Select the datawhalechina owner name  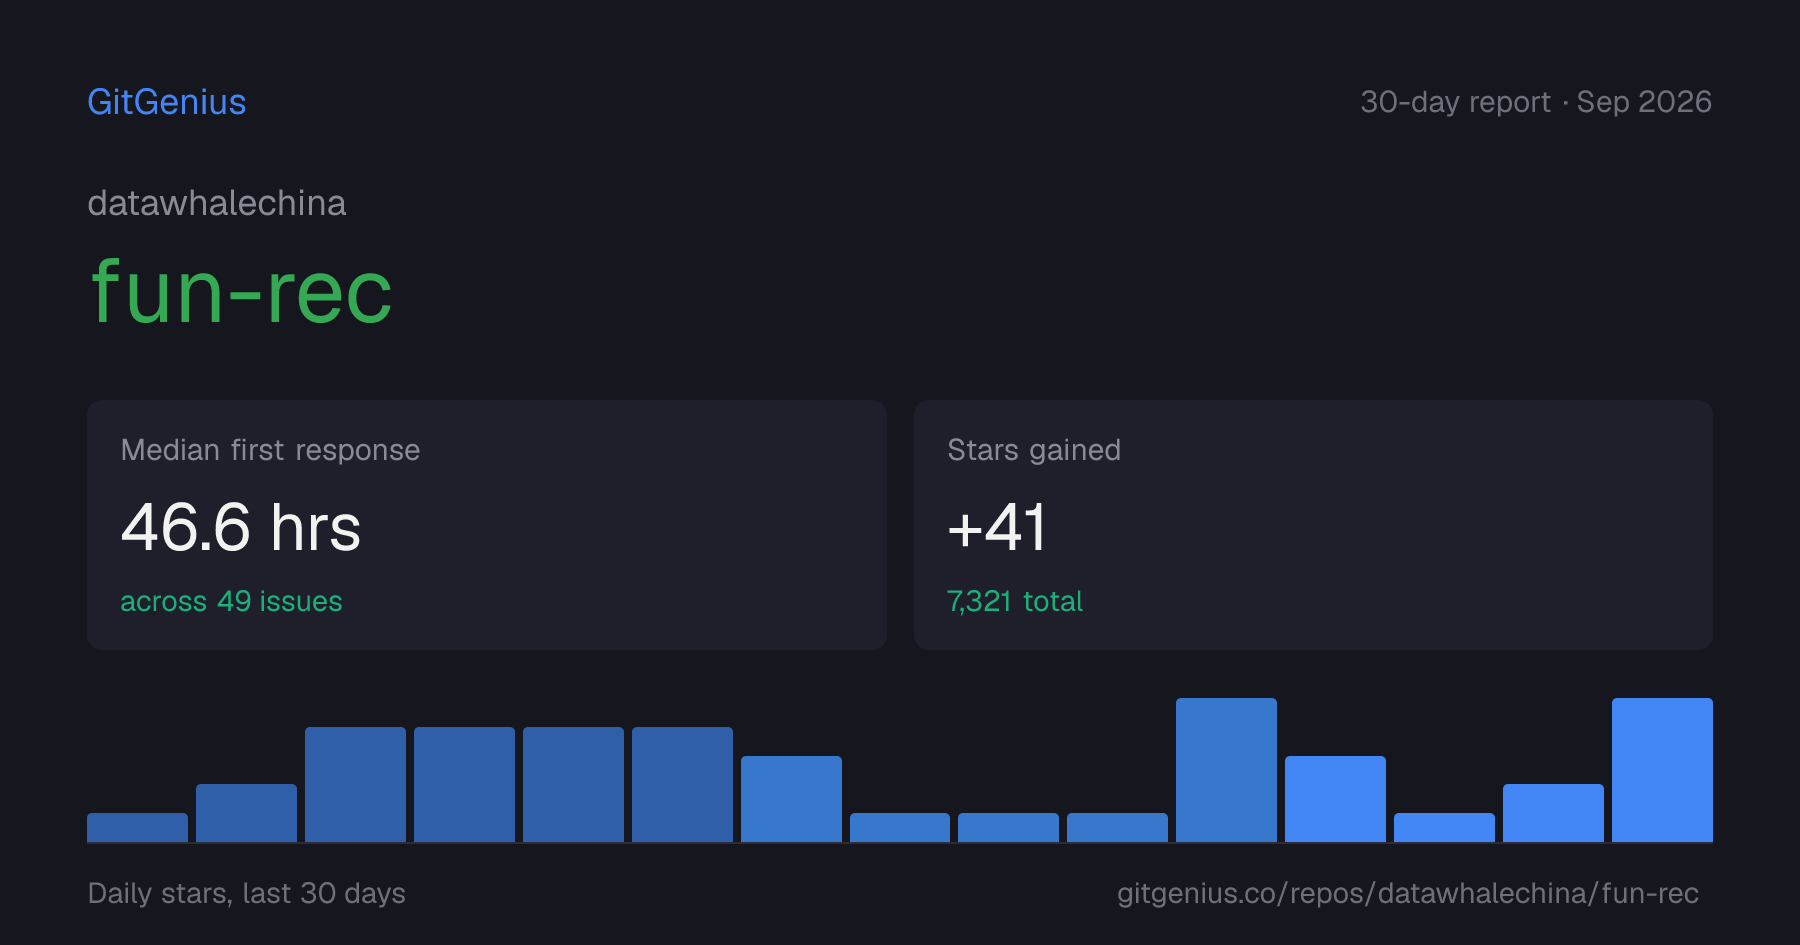(x=217, y=203)
